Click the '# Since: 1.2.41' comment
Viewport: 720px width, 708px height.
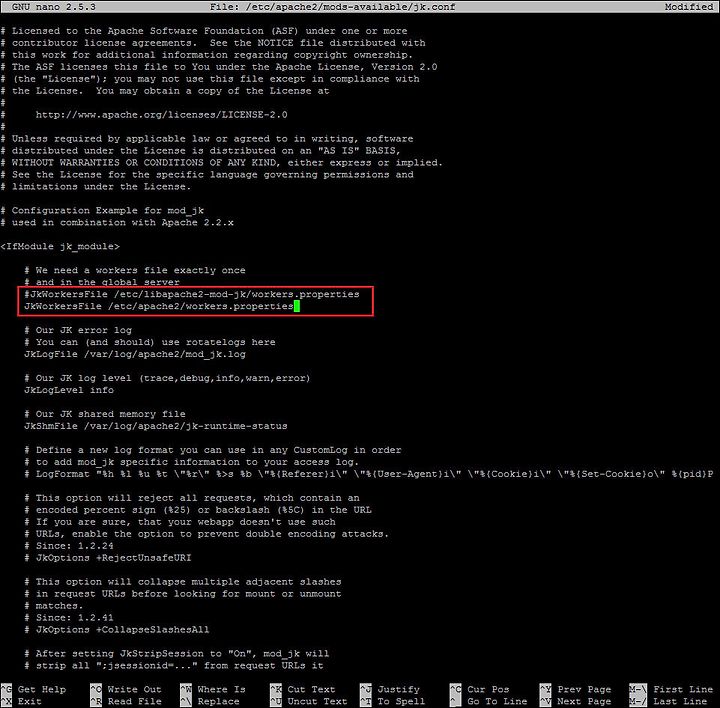(x=69, y=618)
